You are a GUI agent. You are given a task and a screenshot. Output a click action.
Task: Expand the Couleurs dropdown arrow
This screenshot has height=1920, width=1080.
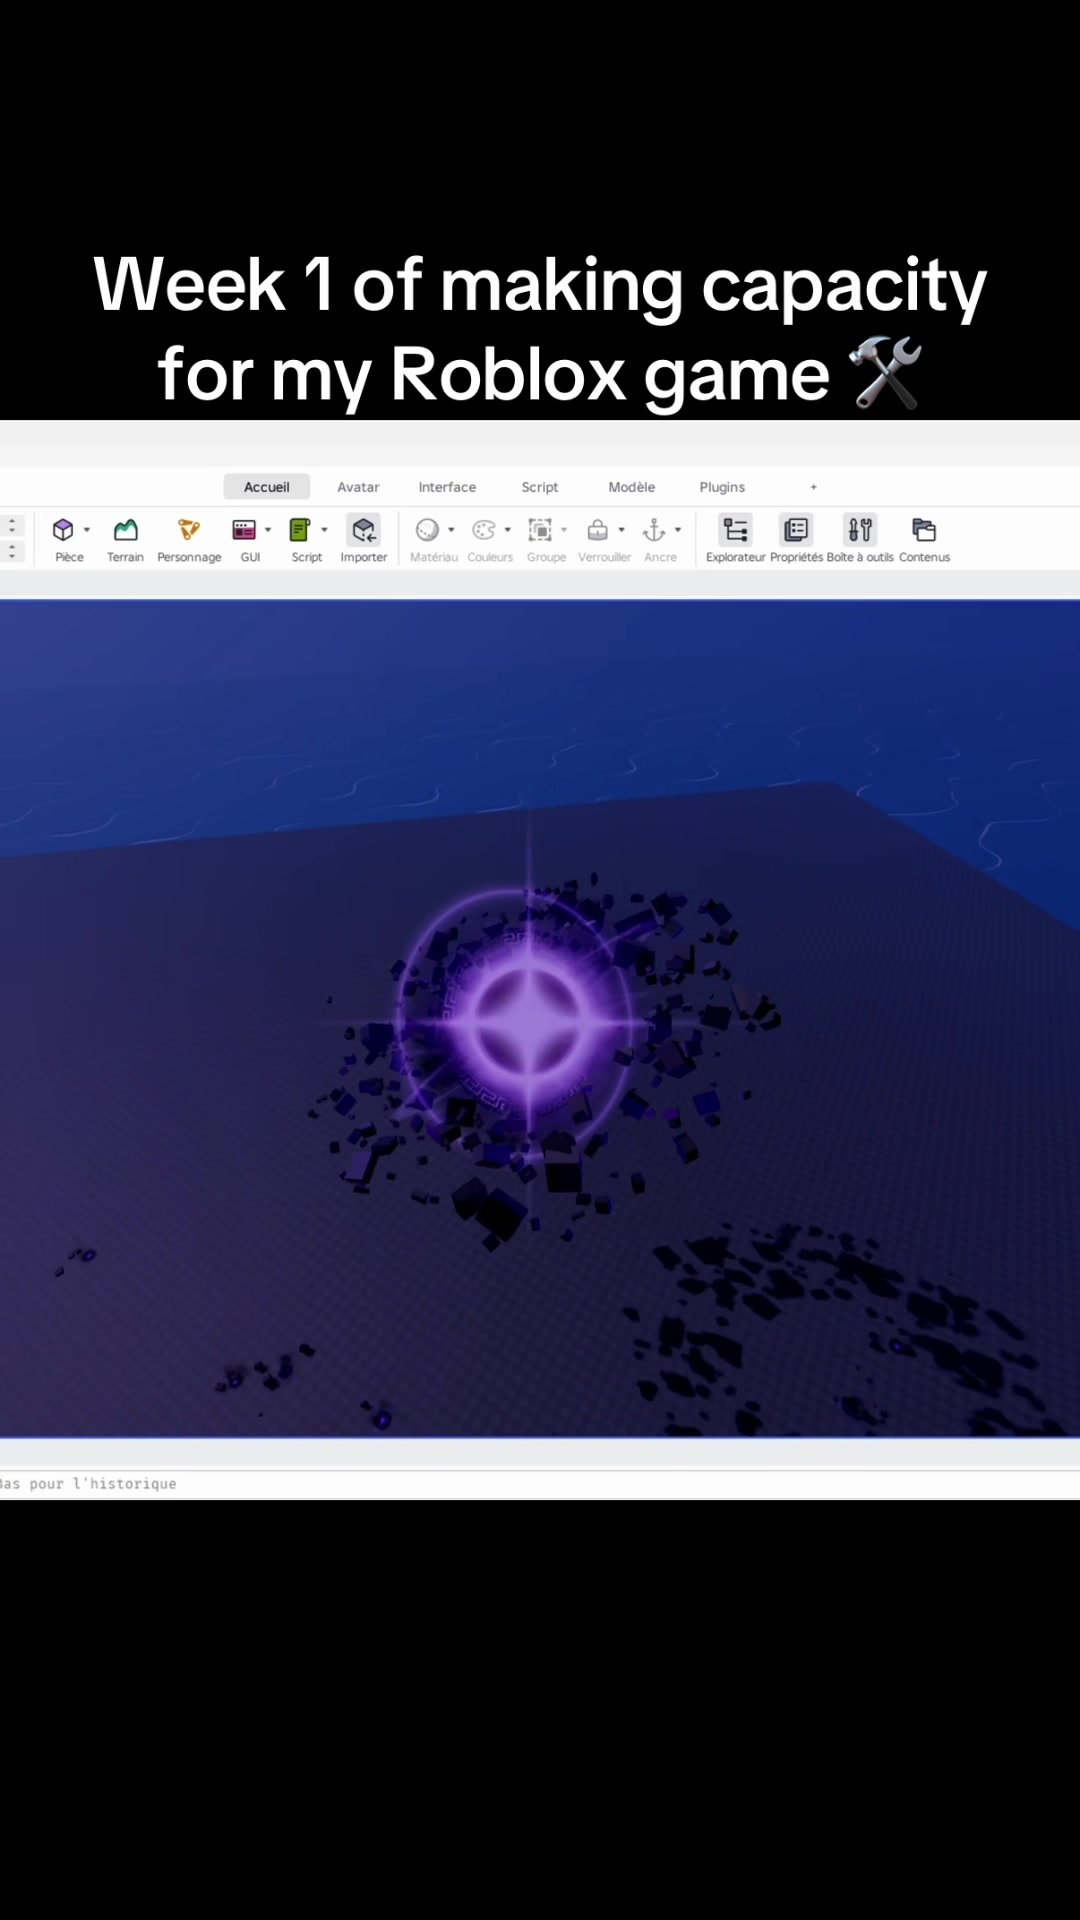(508, 530)
